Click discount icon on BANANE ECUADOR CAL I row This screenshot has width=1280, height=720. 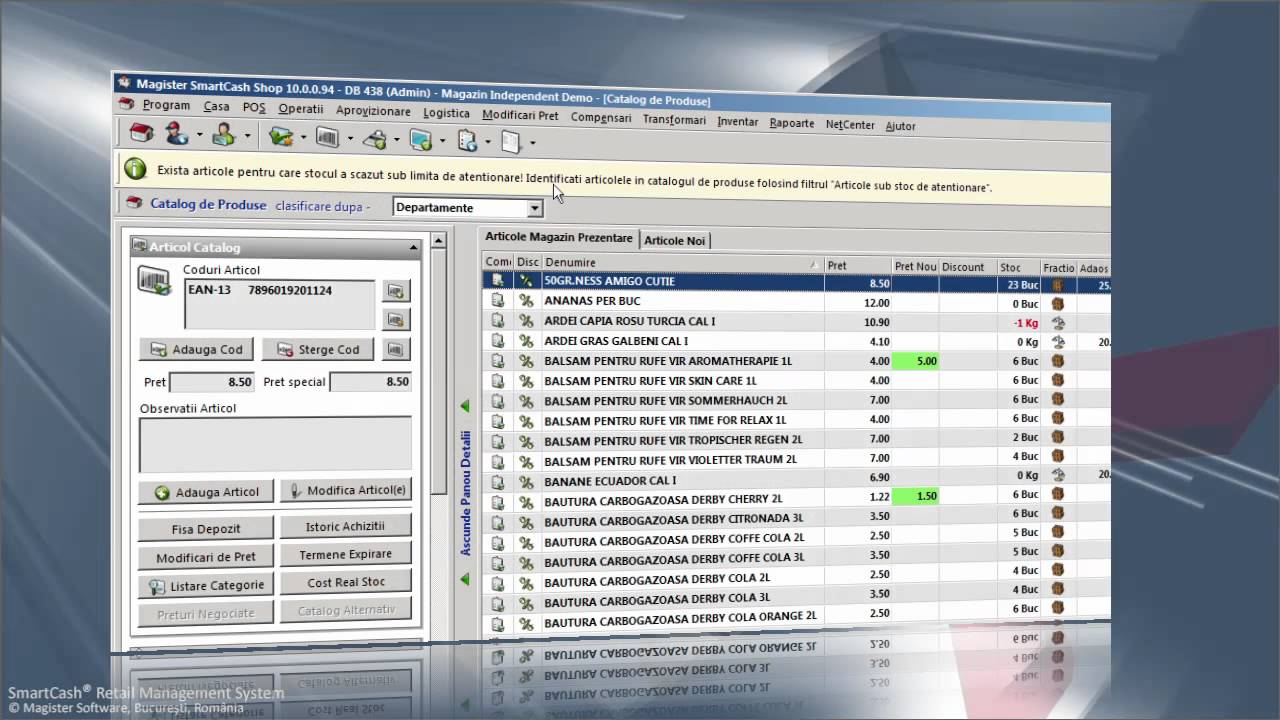pyautogui.click(x=526, y=480)
